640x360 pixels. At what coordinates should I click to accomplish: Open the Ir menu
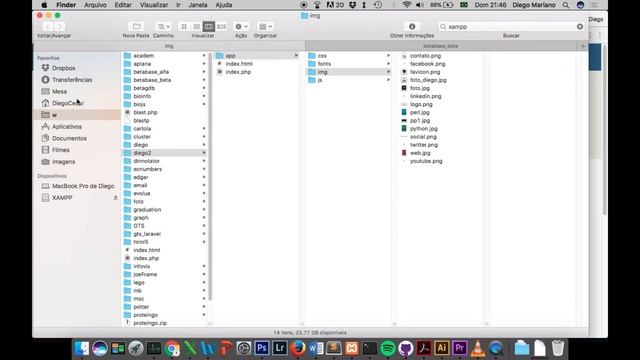[x=178, y=5]
